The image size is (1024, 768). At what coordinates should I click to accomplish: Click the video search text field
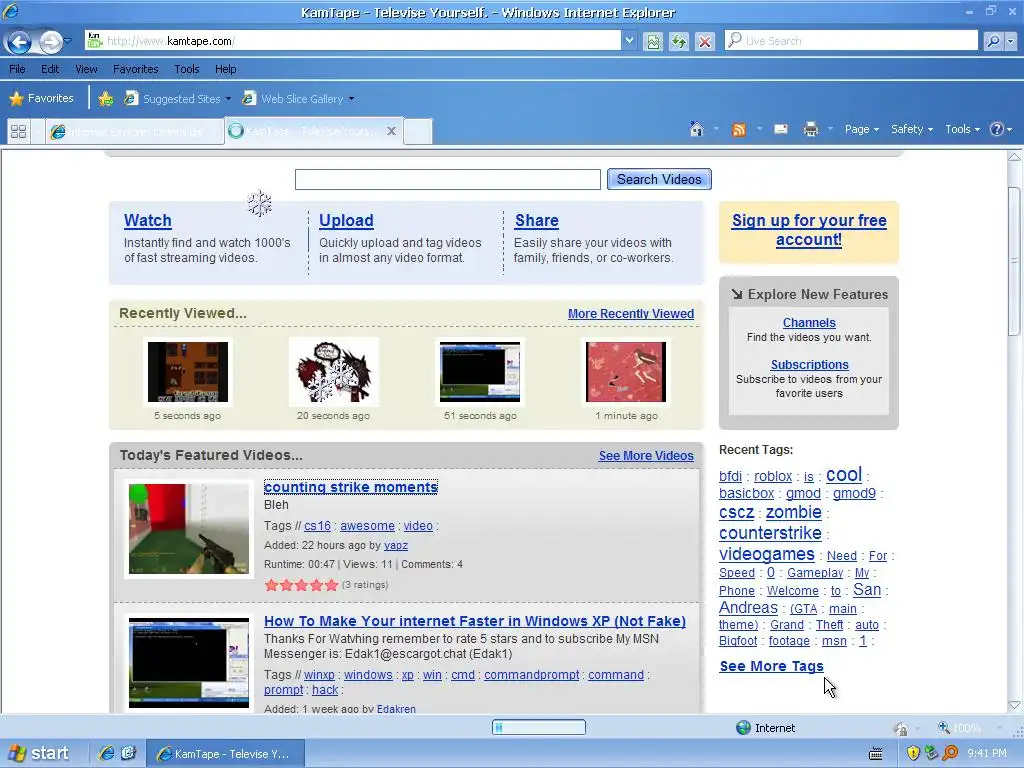point(448,180)
